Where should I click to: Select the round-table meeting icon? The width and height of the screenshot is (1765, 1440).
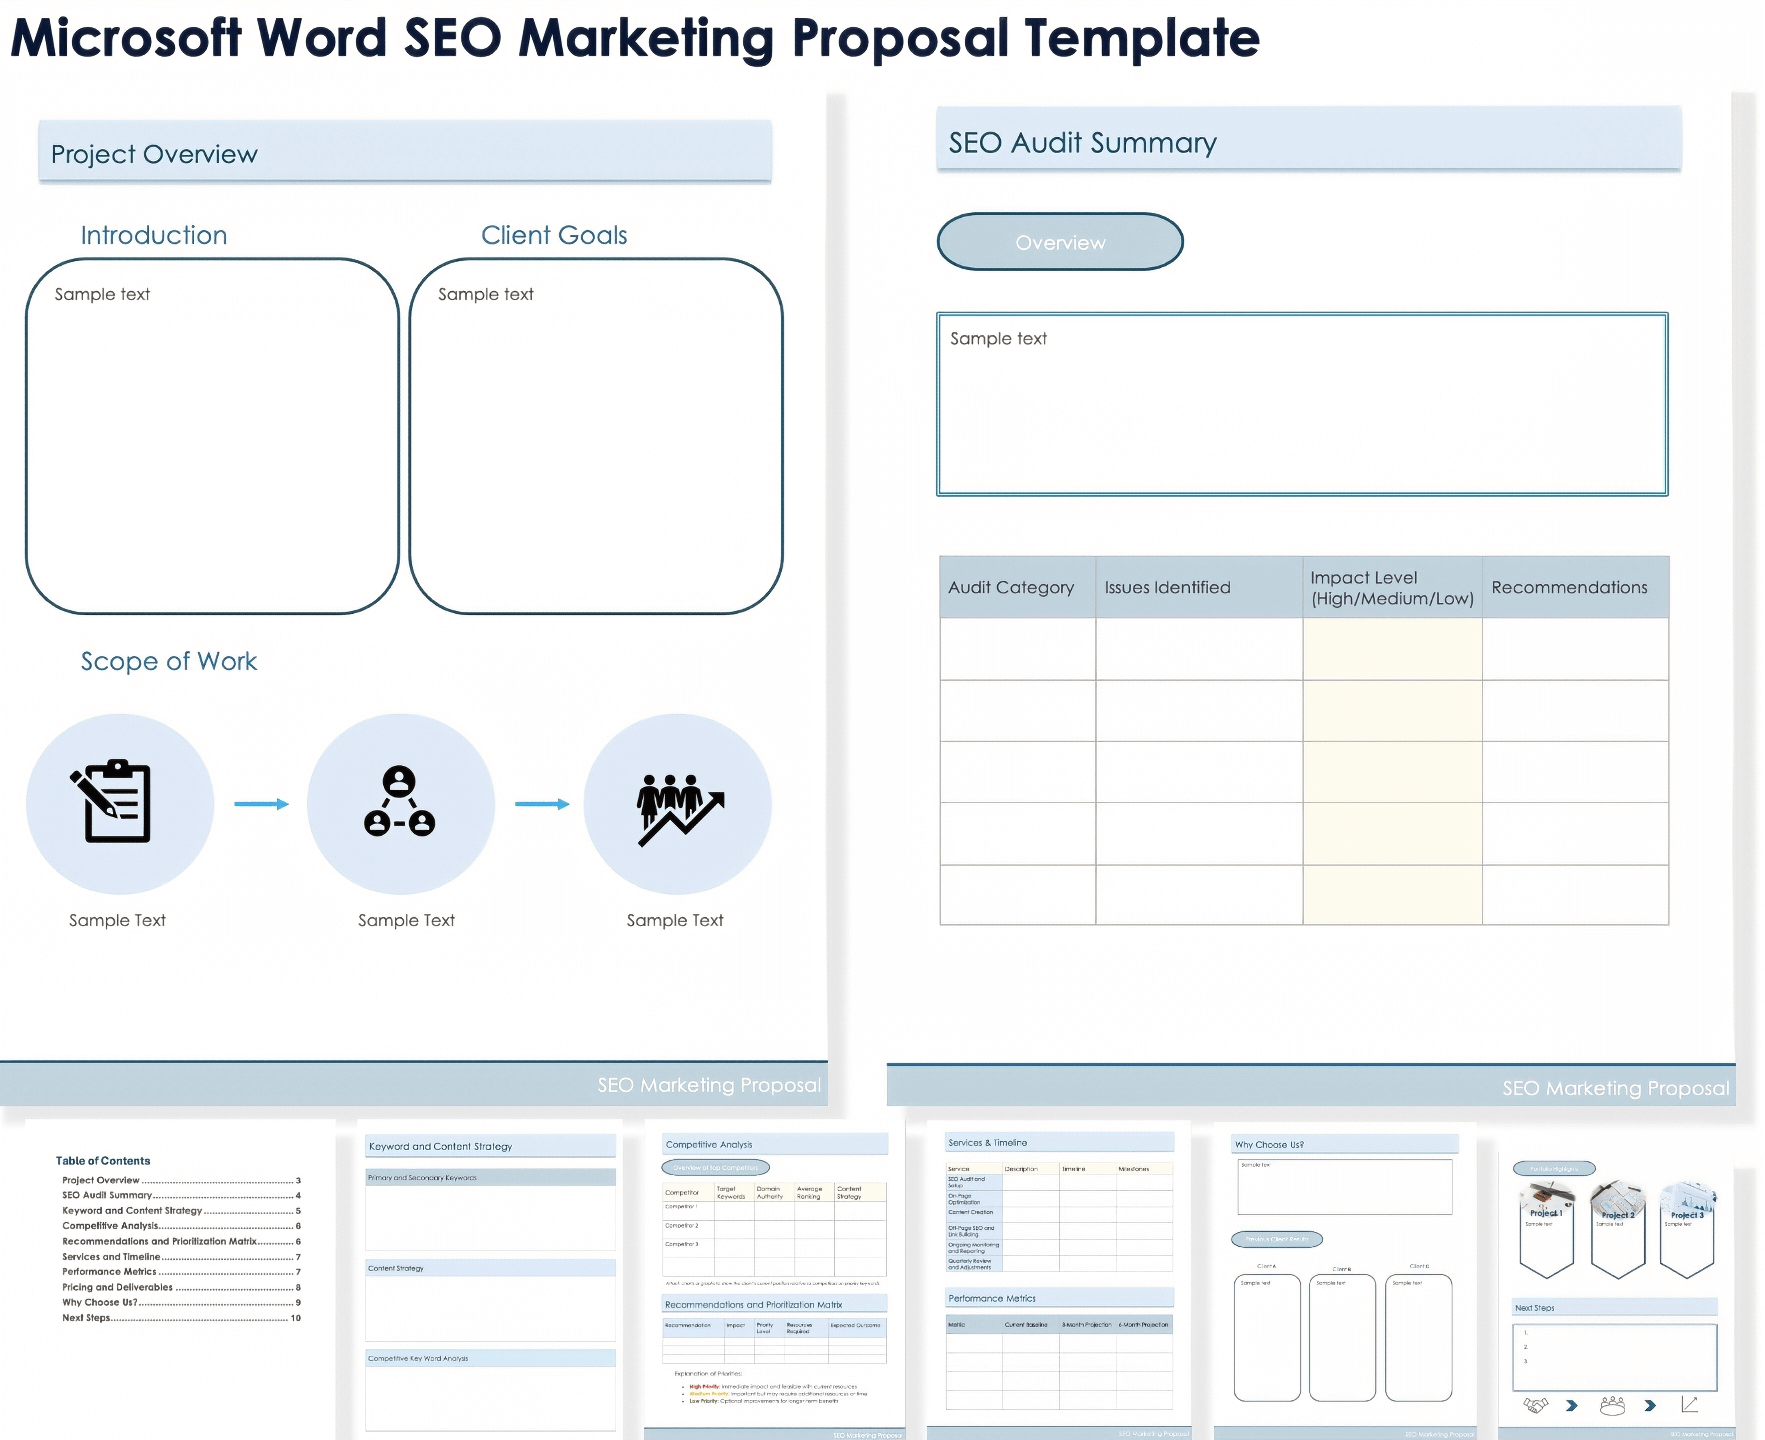tap(1612, 1405)
